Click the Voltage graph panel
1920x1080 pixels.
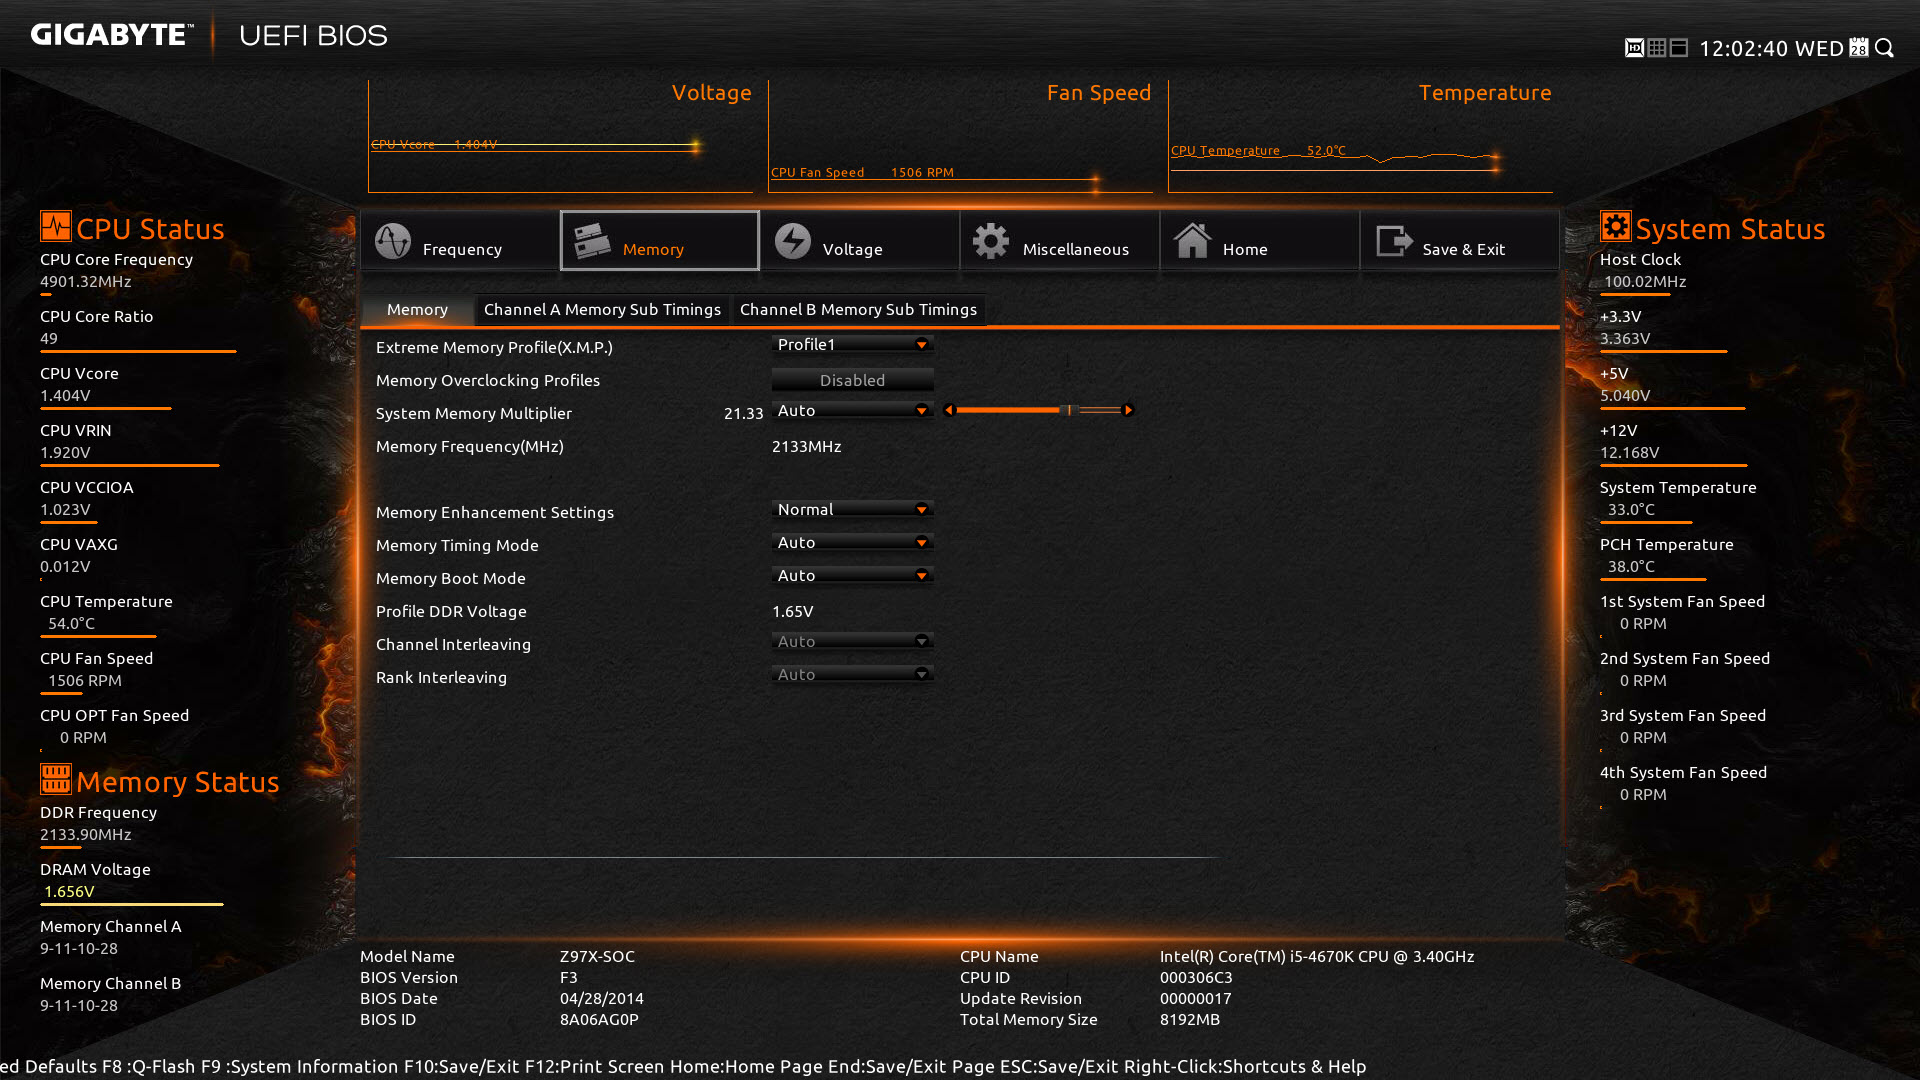tap(560, 136)
